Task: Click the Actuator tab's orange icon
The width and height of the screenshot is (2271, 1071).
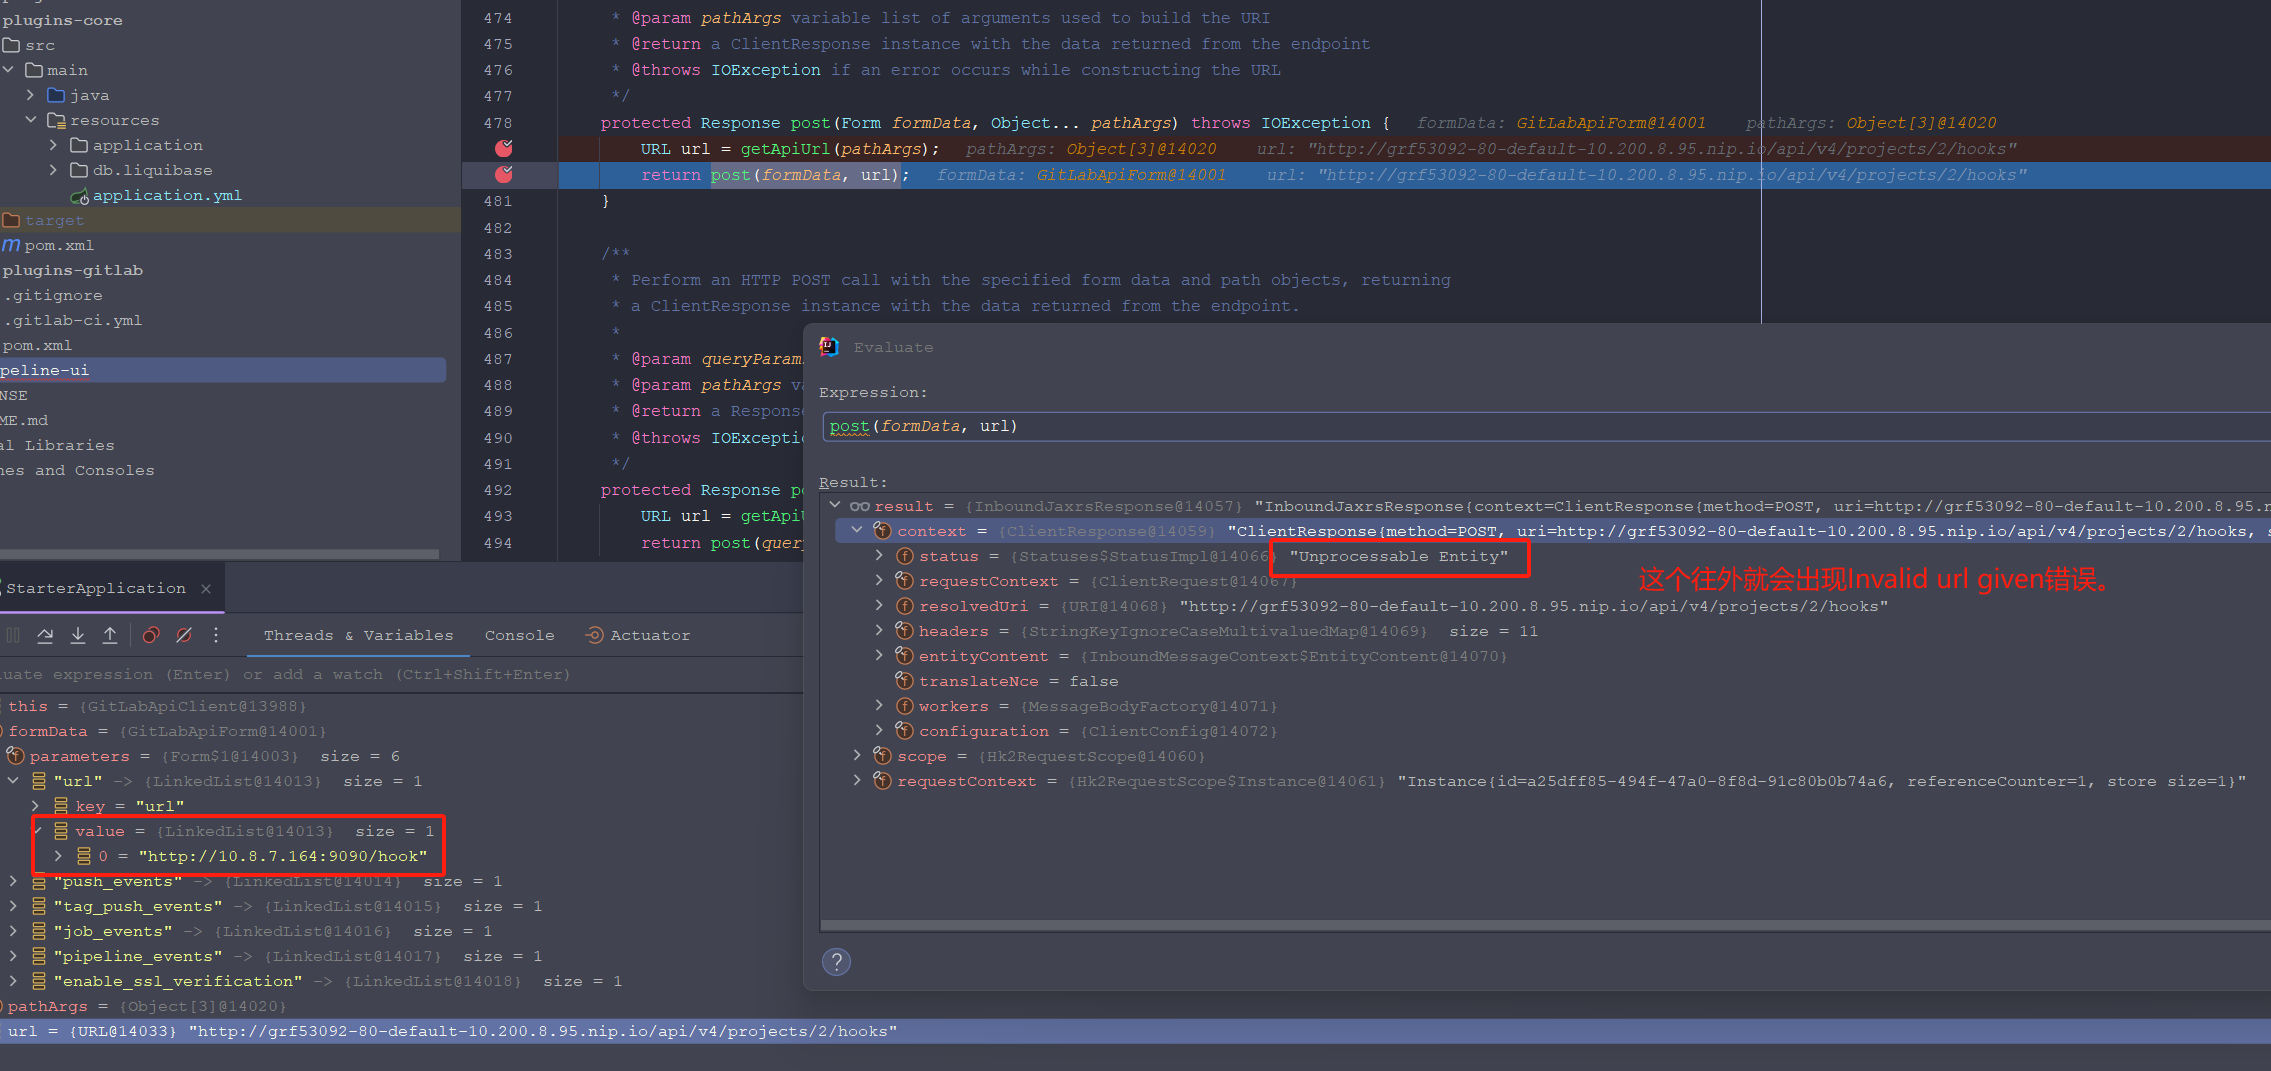Action: (594, 635)
